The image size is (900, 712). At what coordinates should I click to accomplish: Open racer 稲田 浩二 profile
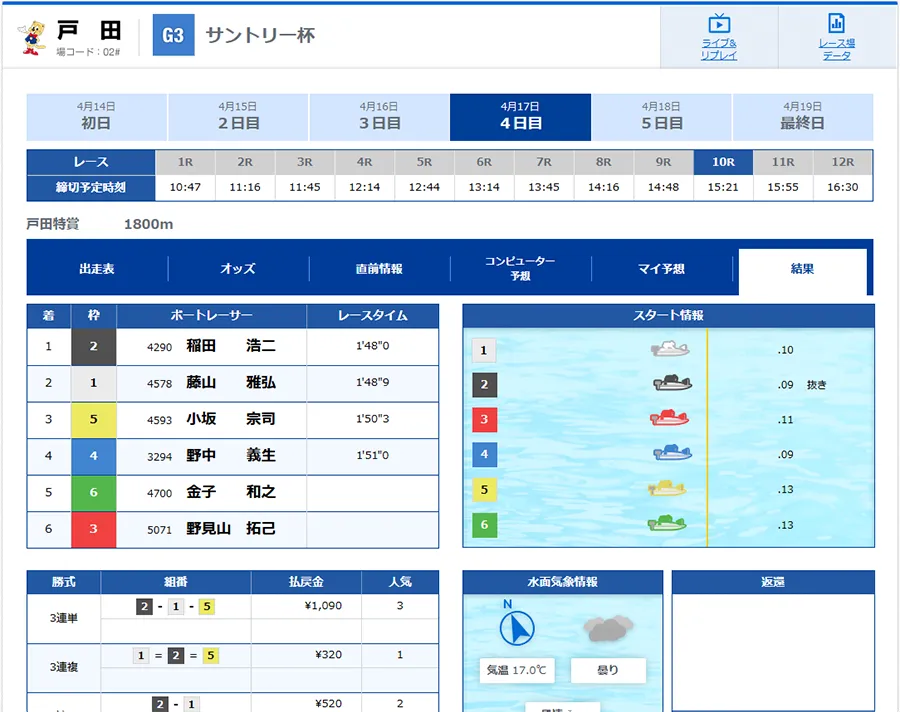click(230, 347)
